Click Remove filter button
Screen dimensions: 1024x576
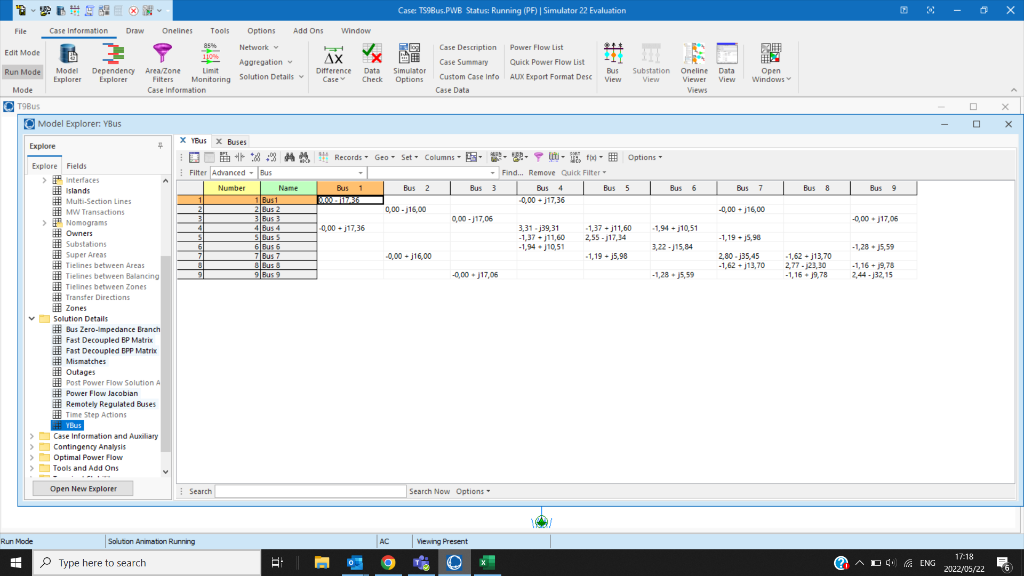541,173
